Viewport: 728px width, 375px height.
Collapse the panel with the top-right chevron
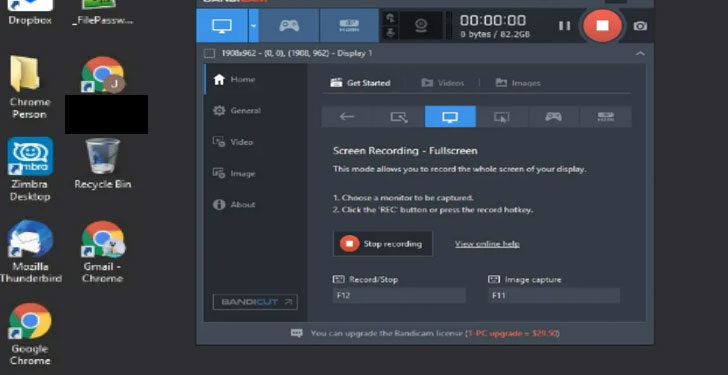640,53
